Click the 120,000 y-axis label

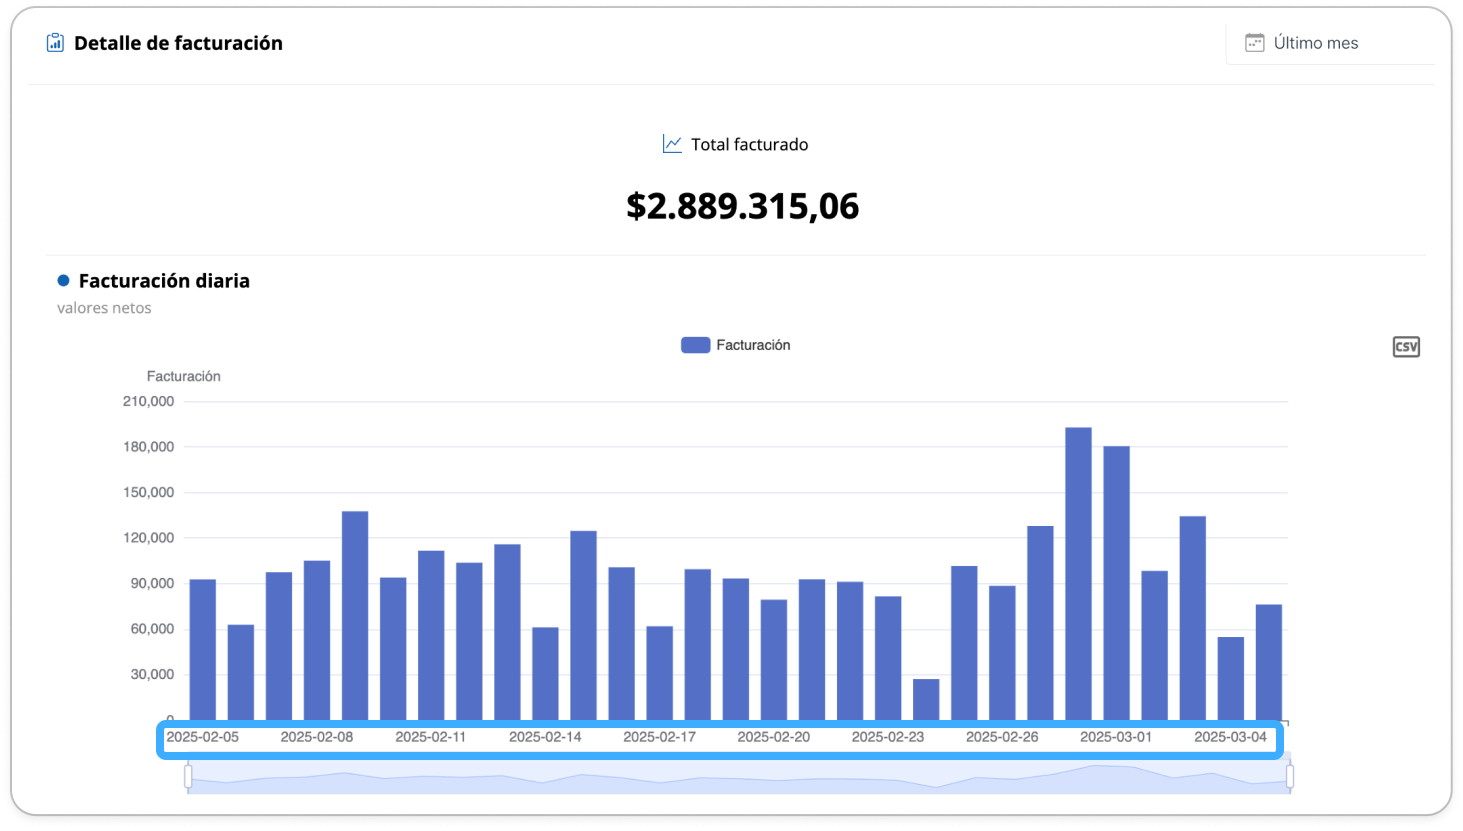click(148, 538)
